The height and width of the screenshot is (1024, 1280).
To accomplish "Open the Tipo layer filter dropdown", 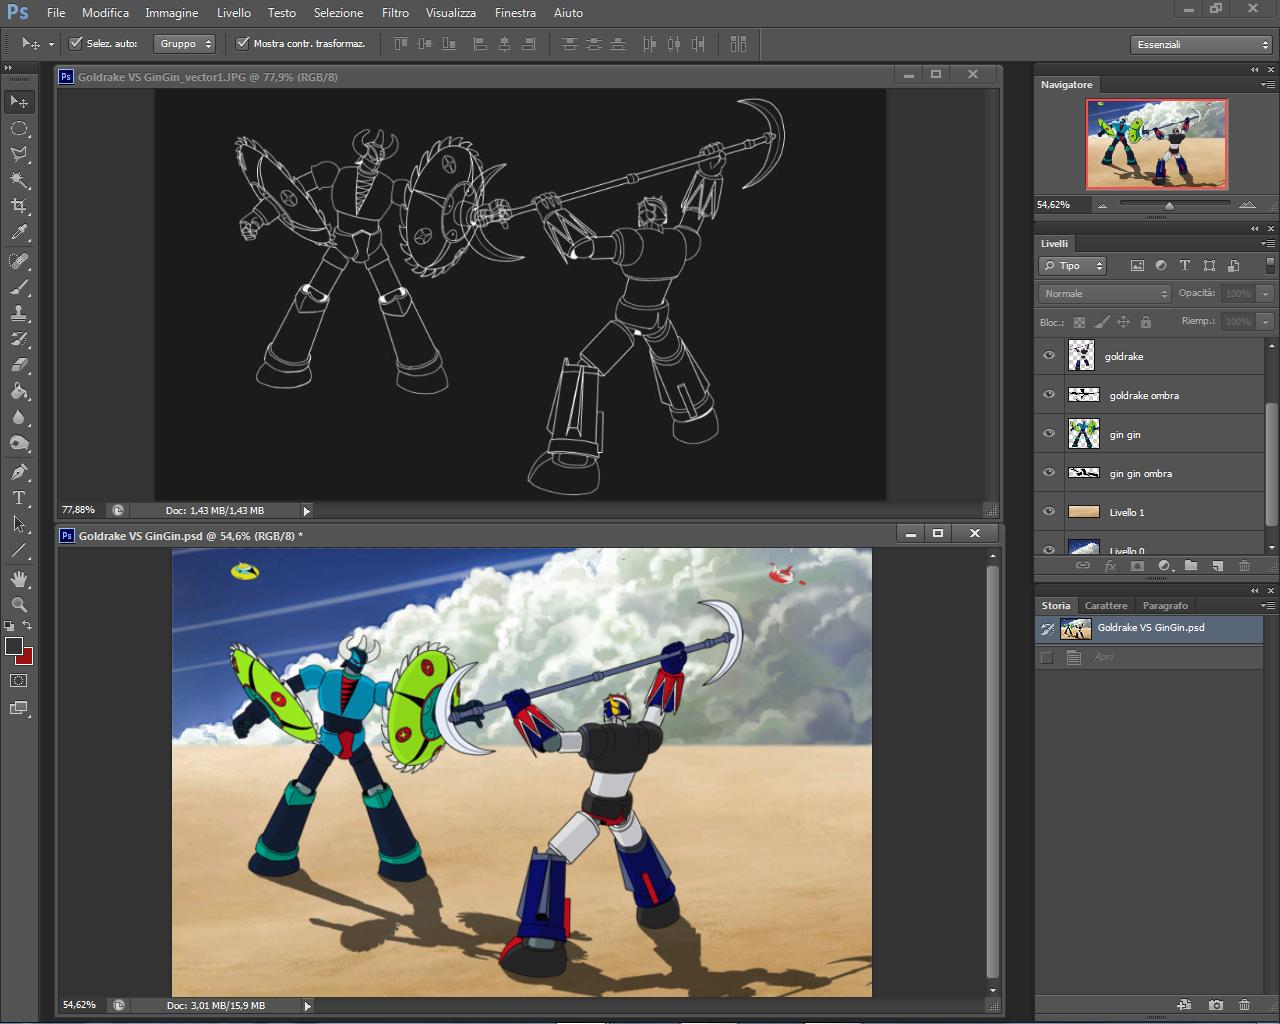I will [1073, 266].
